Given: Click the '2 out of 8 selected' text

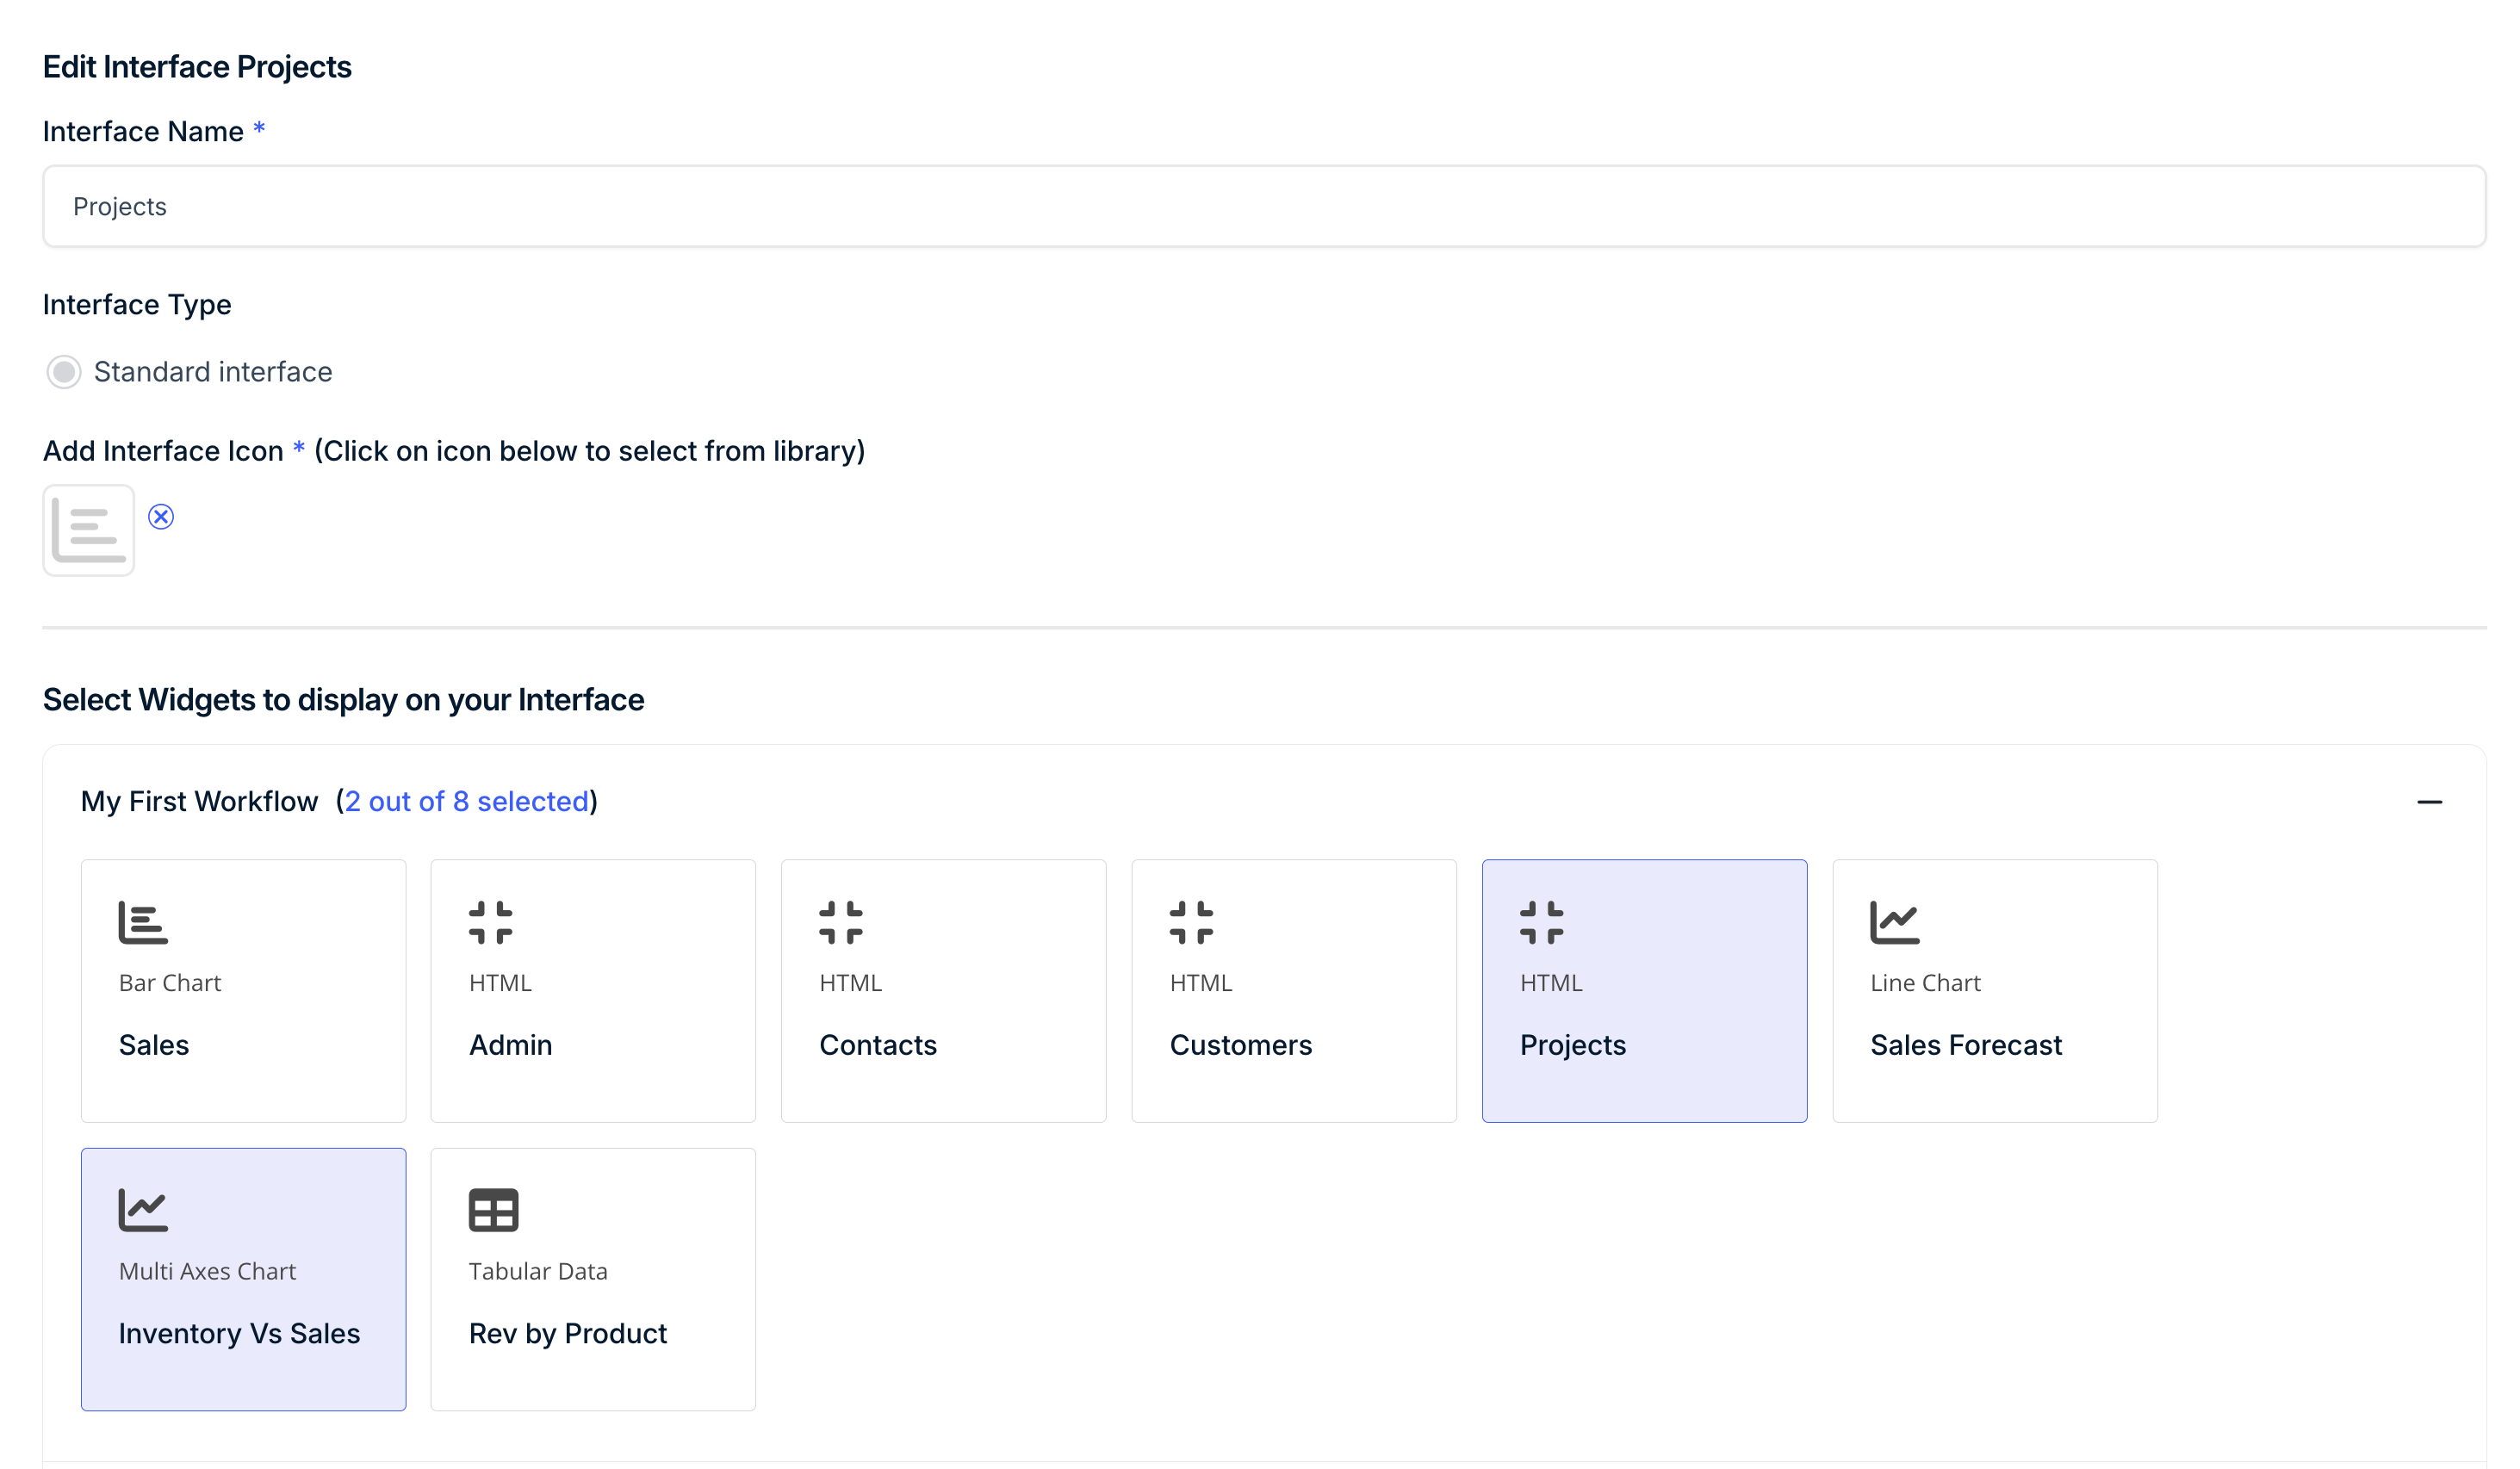Looking at the screenshot, I should click(467, 801).
